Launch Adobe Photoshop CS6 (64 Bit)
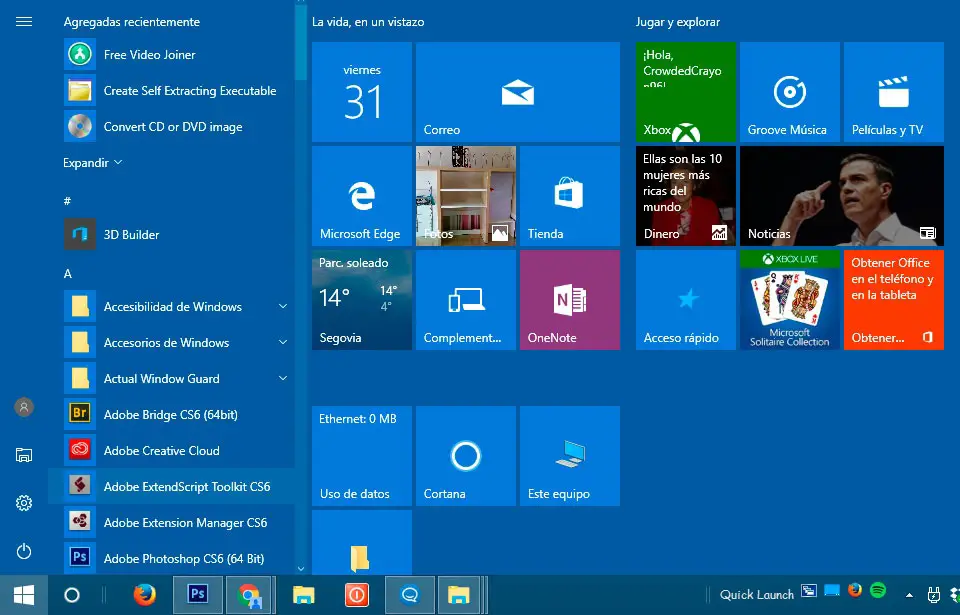Screen dimensions: 960x615 [x=183, y=558]
